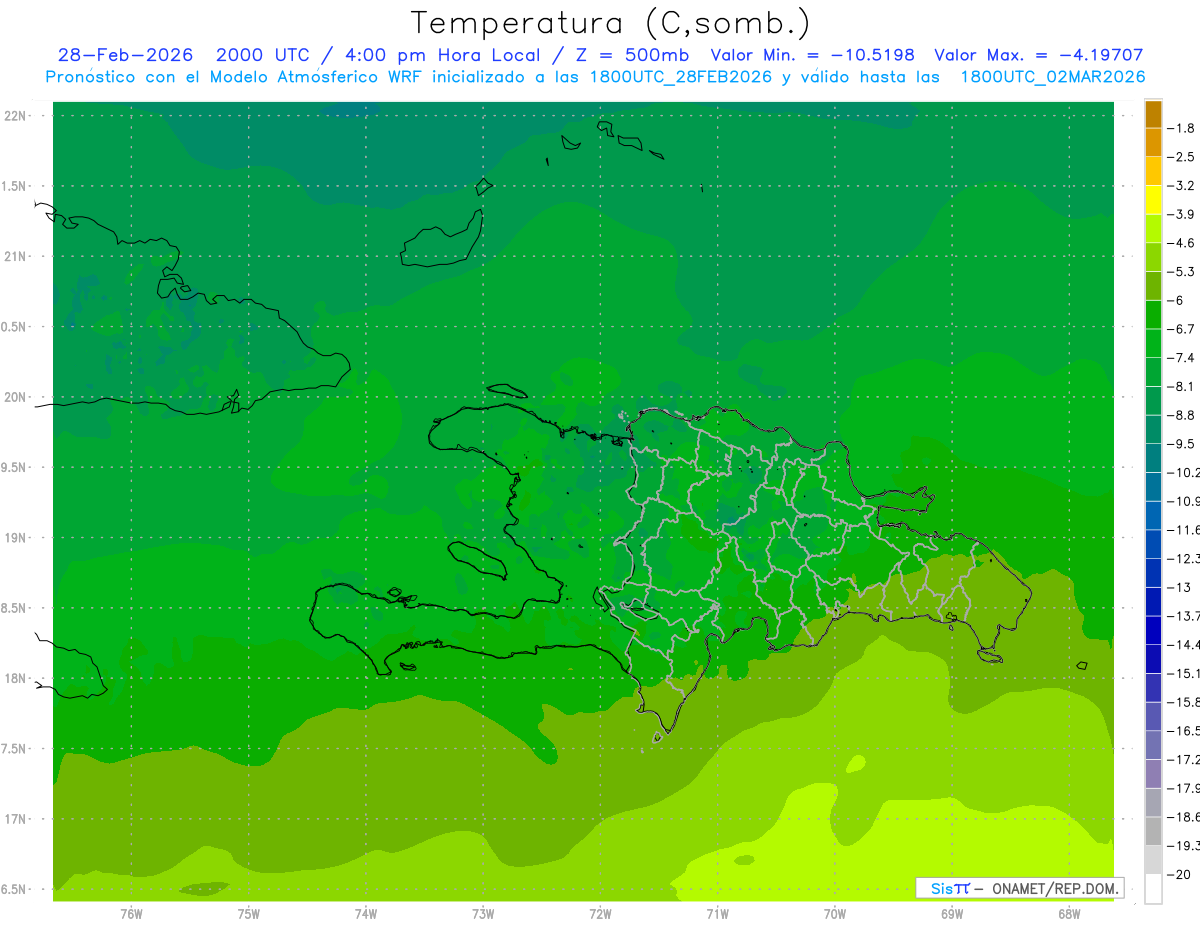Viewport: 1200px width, 927px height.
Task: Click the "ONAMET/REP.DOM." credit label
Action: click(1055, 888)
